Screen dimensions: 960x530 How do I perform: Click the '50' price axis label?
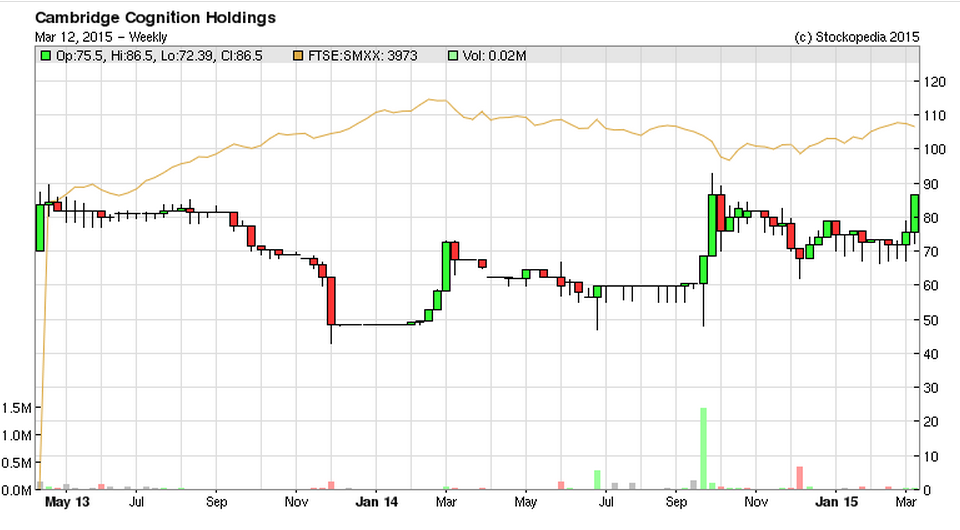click(931, 320)
